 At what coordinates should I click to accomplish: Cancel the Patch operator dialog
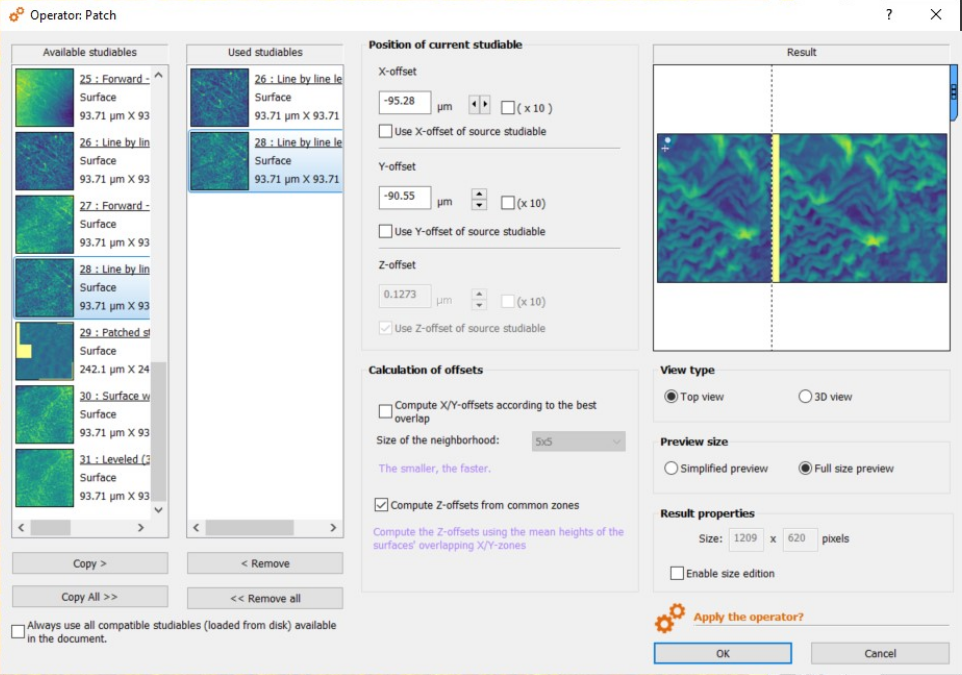pos(880,654)
